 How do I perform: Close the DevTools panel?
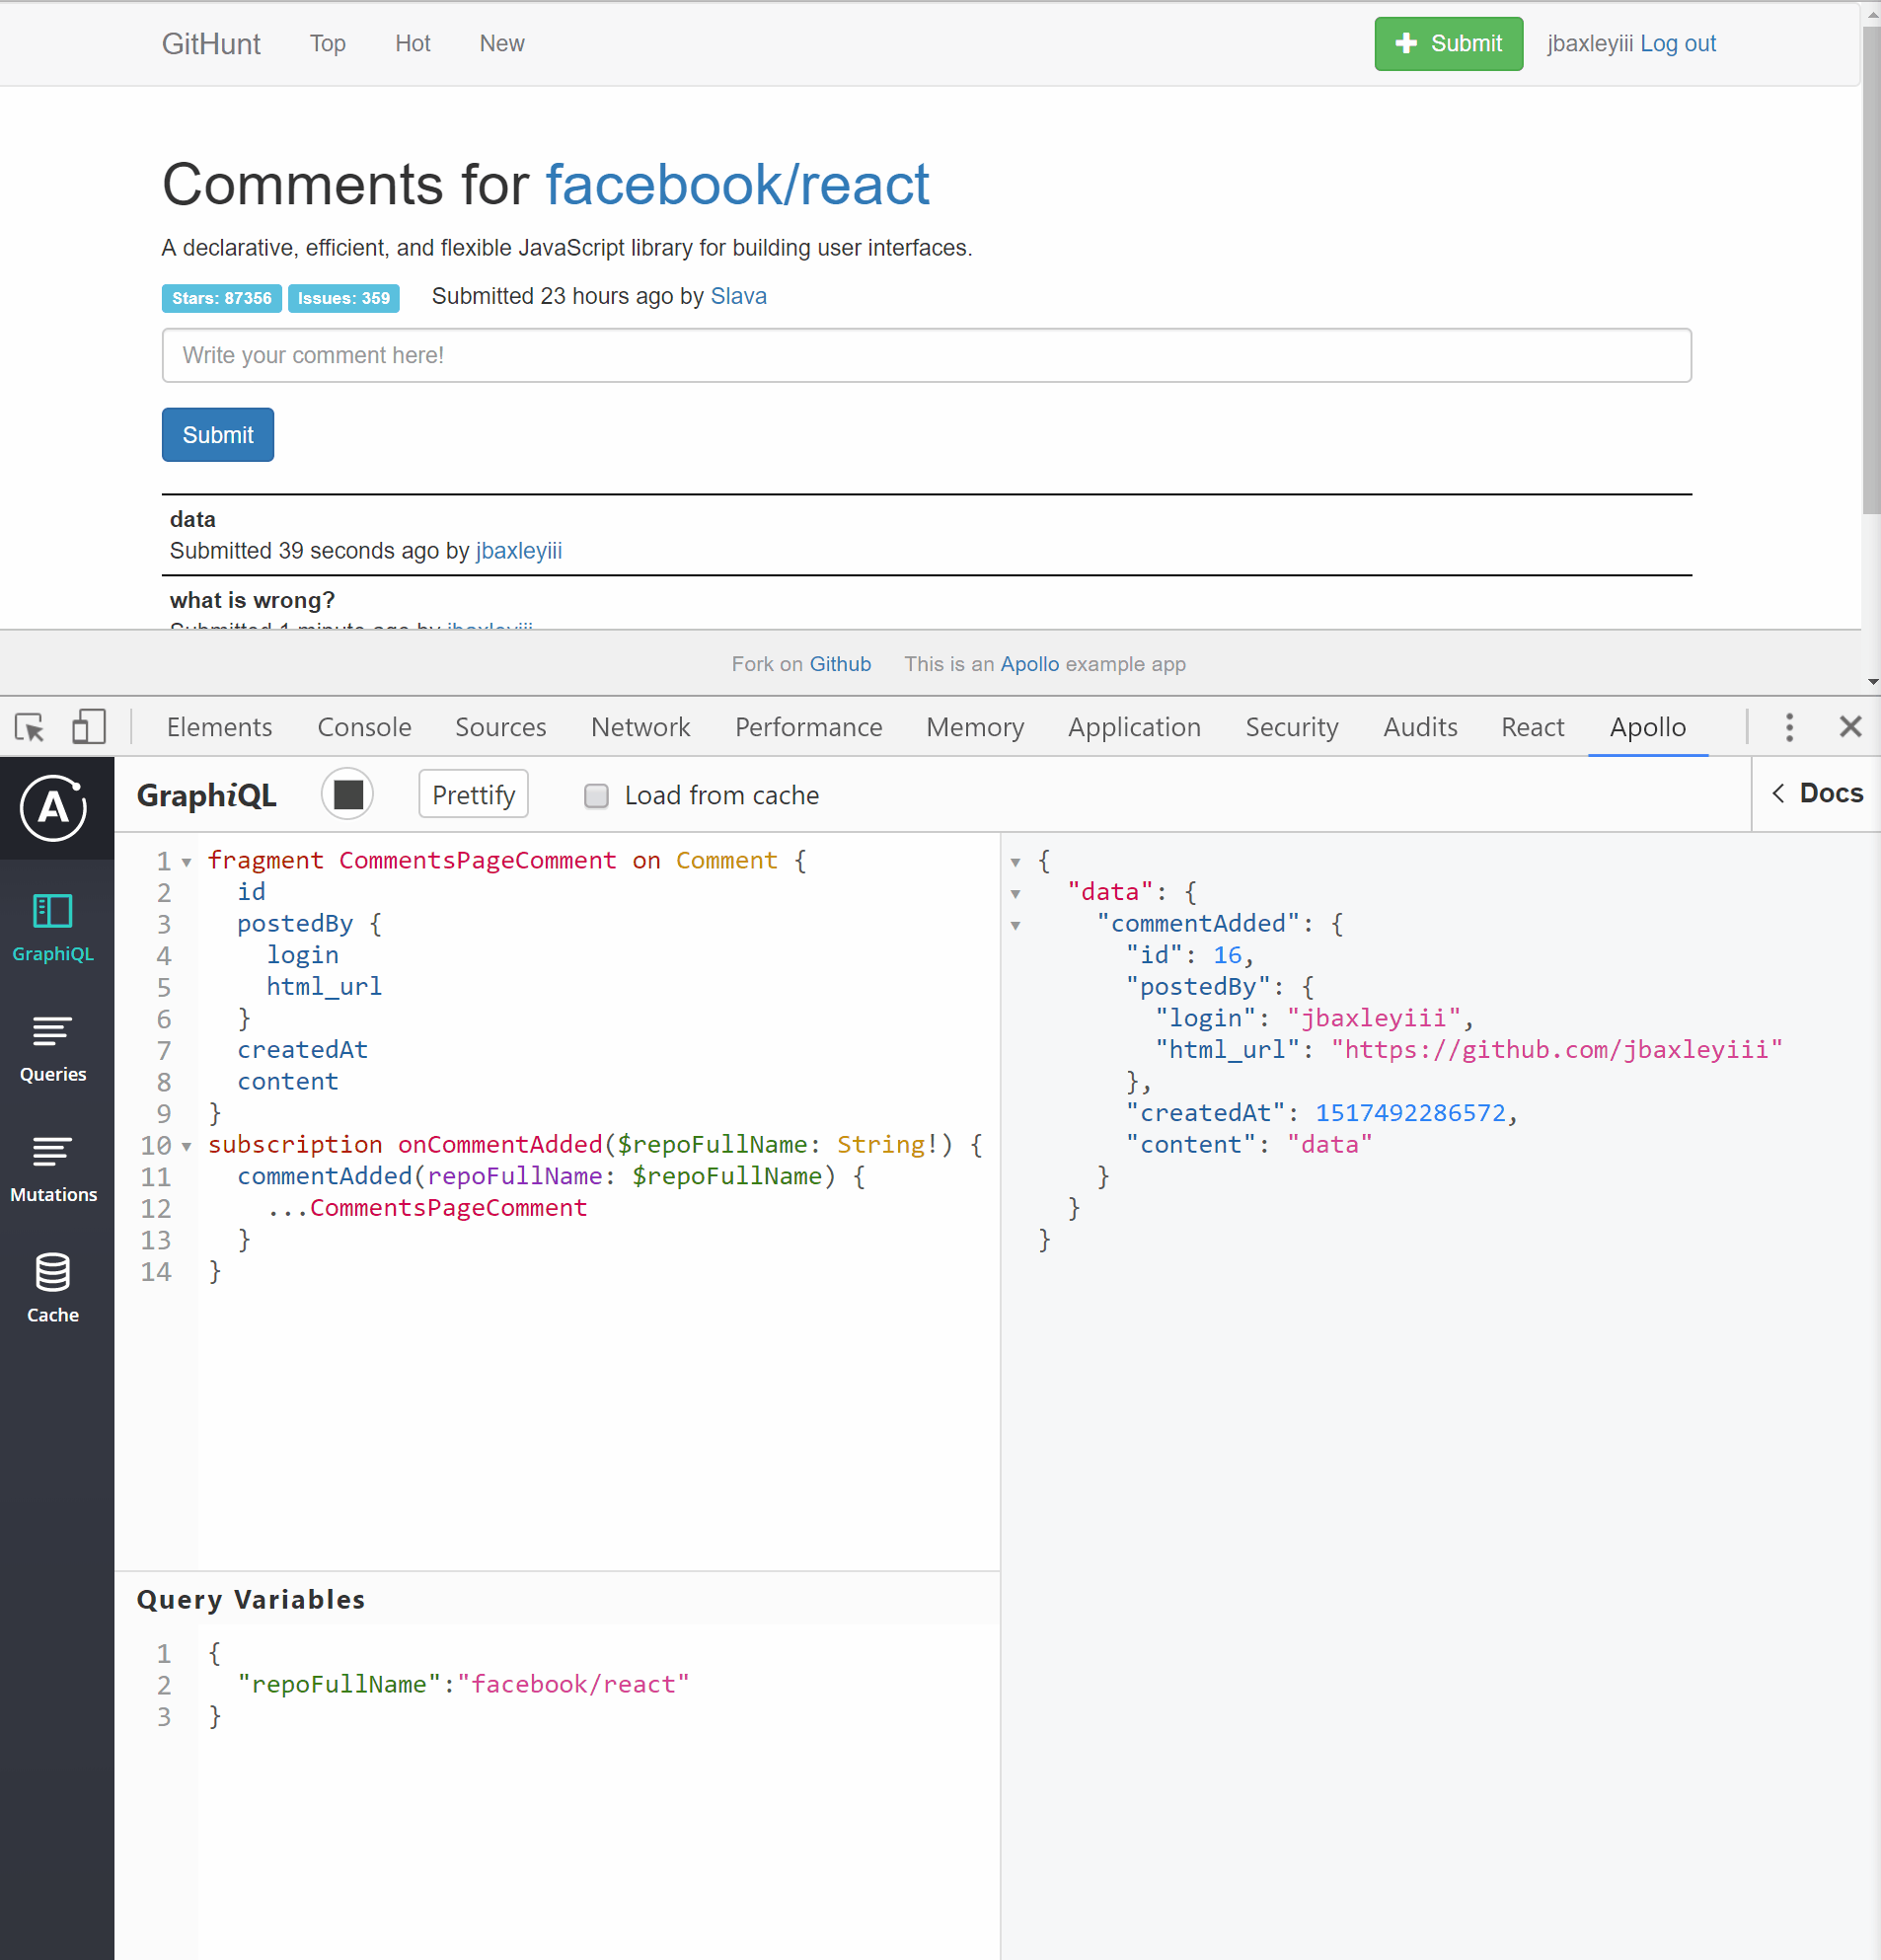coord(1850,727)
